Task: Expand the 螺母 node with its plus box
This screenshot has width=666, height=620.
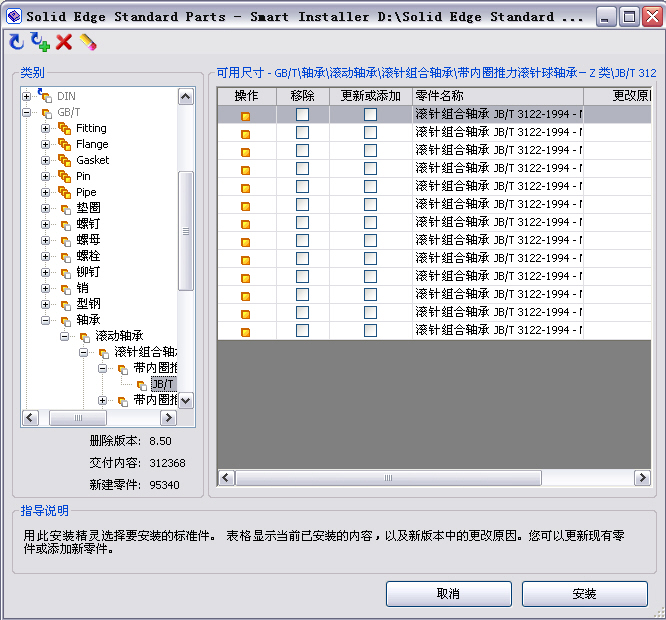Action: (x=45, y=240)
